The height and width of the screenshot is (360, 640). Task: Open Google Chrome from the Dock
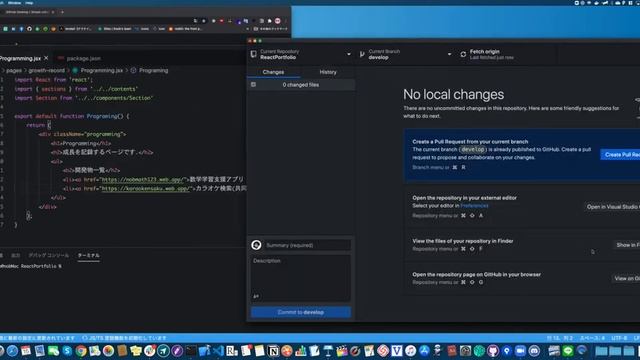pyautogui.click(x=81, y=351)
